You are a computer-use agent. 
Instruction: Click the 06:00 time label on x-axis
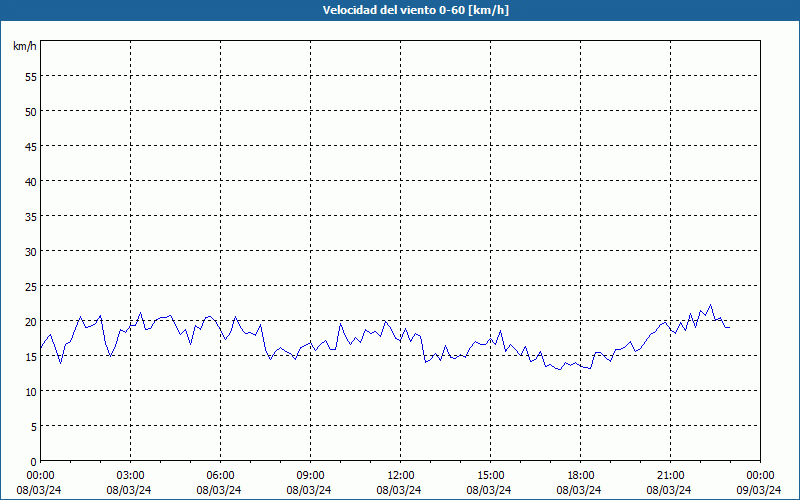pyautogui.click(x=220, y=476)
